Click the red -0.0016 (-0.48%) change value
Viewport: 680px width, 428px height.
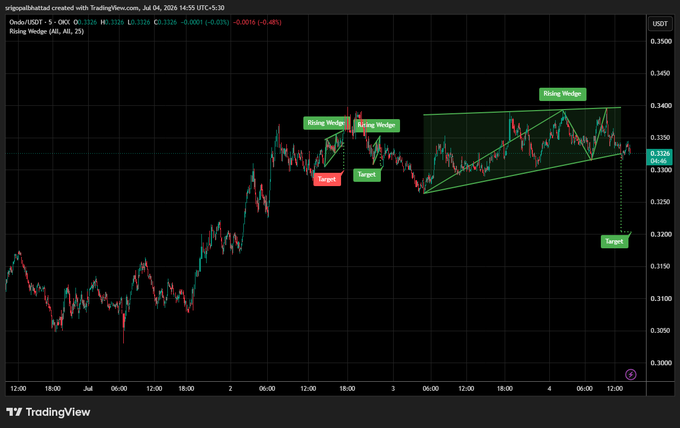point(257,22)
